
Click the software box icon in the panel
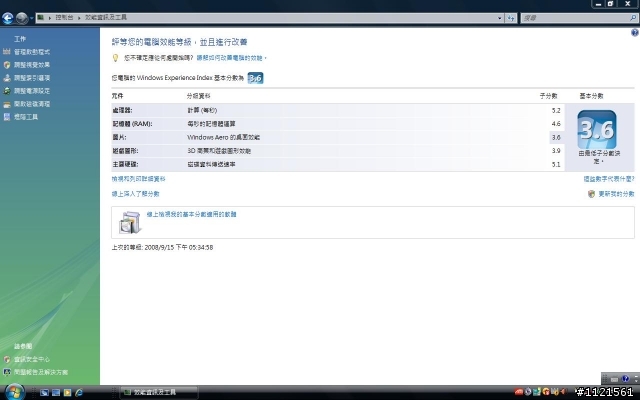pos(130,222)
